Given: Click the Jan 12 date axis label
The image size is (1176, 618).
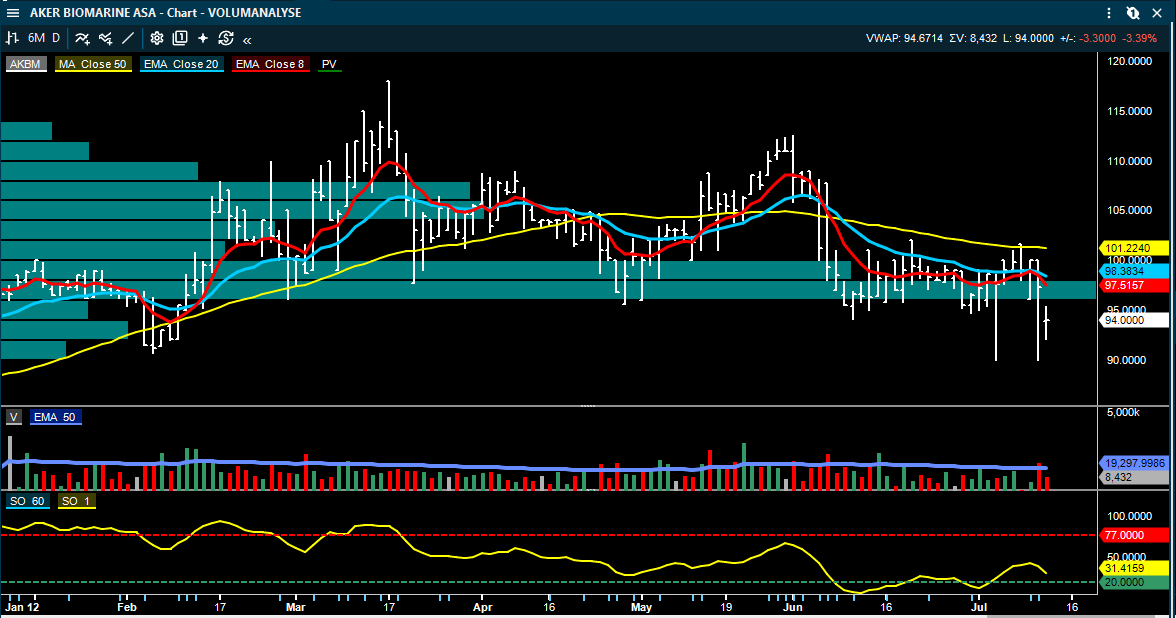Looking at the screenshot, I should point(22,607).
